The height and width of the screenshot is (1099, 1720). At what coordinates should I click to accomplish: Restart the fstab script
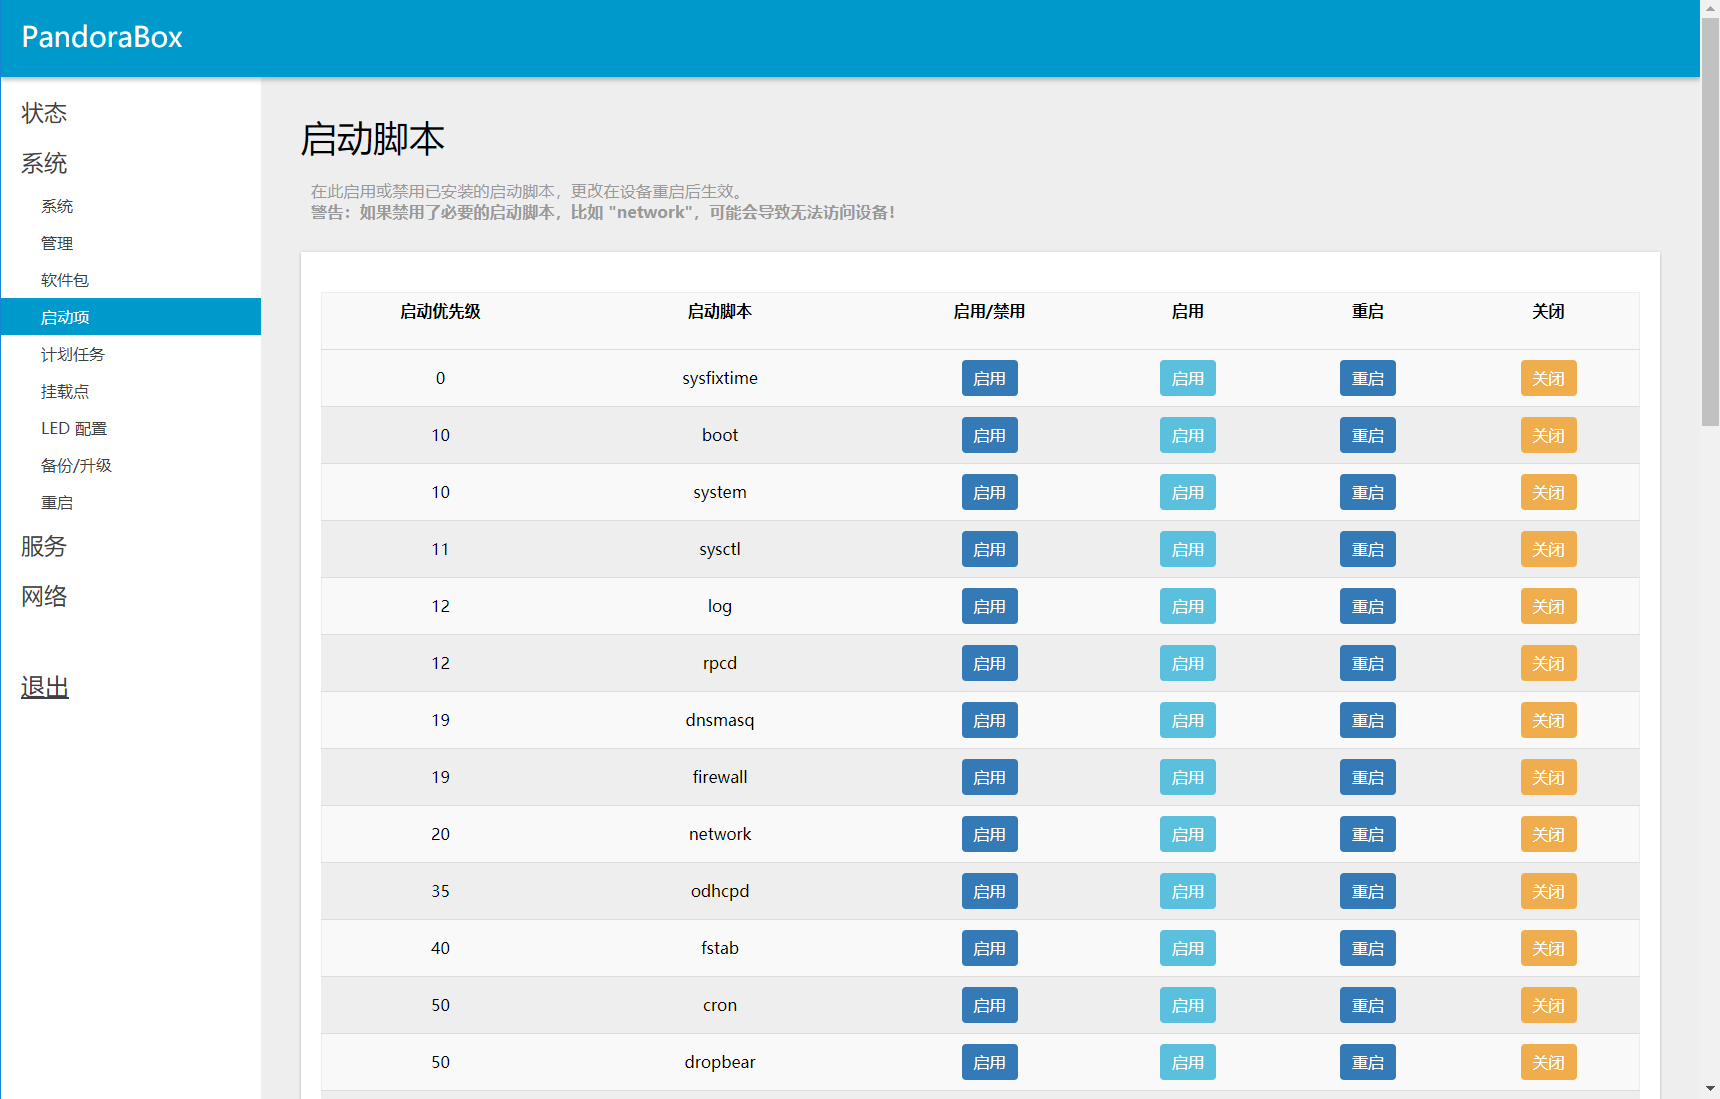point(1367,948)
